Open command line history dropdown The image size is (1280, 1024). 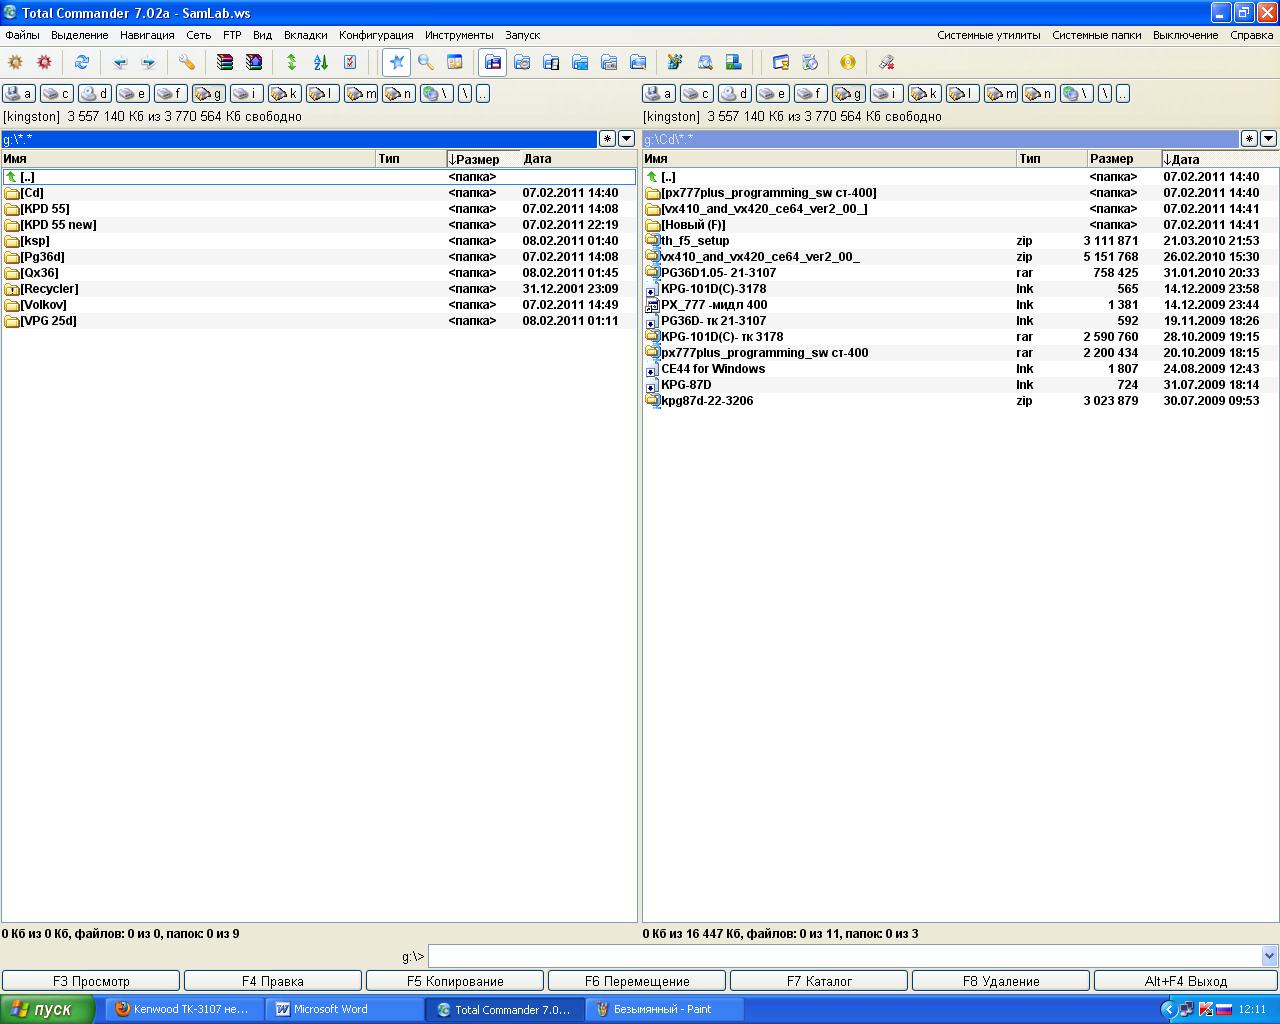click(x=1270, y=956)
